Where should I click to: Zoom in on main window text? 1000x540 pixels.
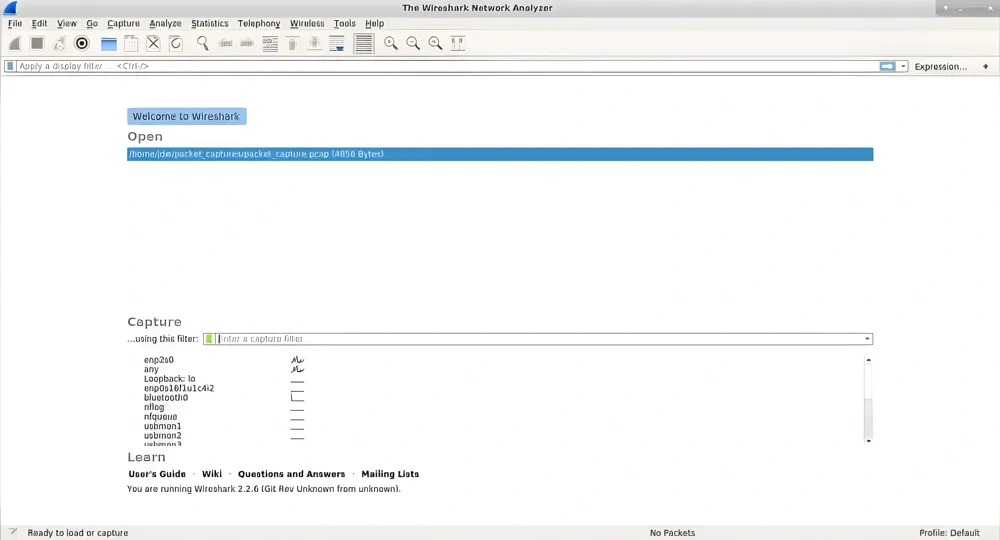click(x=391, y=43)
